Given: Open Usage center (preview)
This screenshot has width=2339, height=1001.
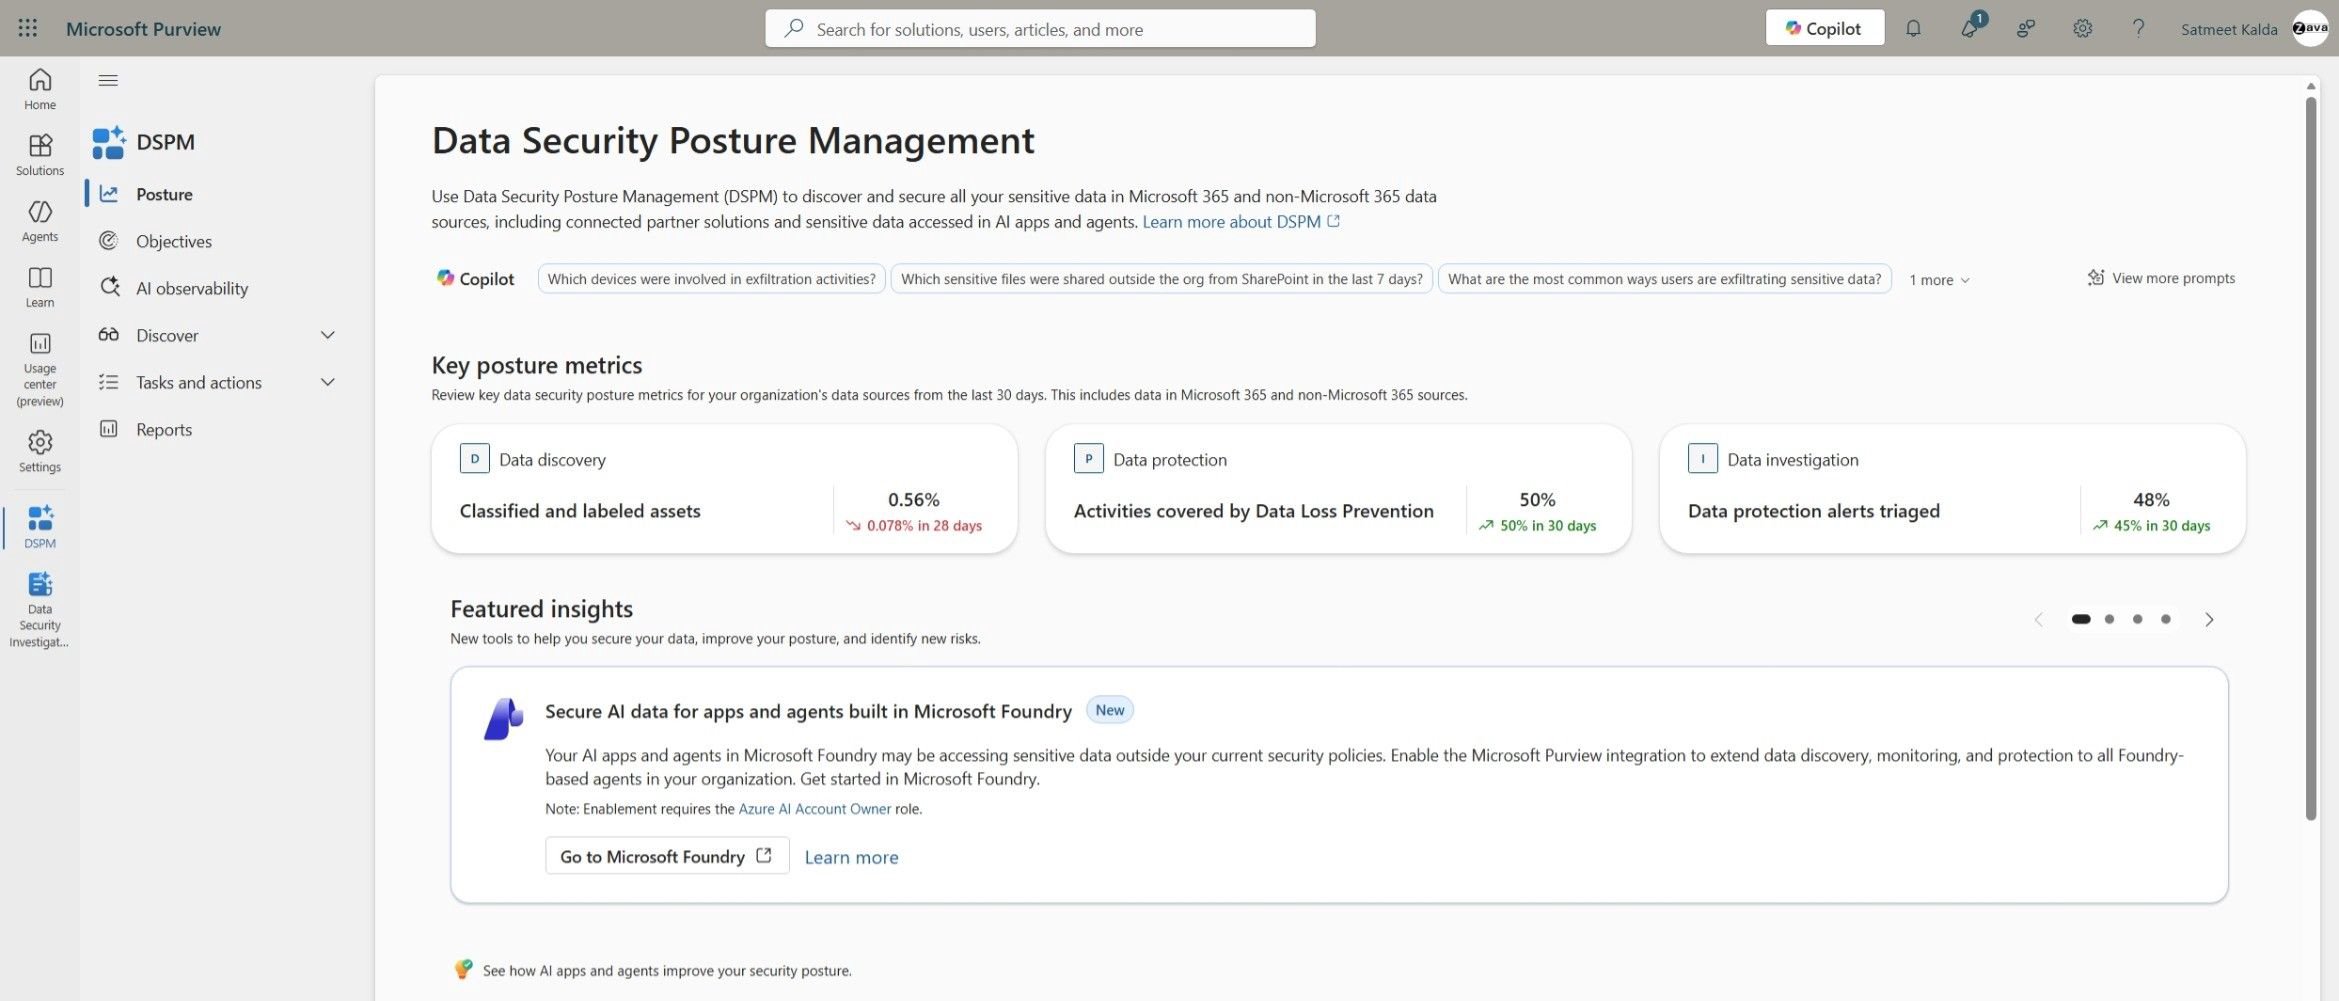Looking at the screenshot, I should [40, 369].
